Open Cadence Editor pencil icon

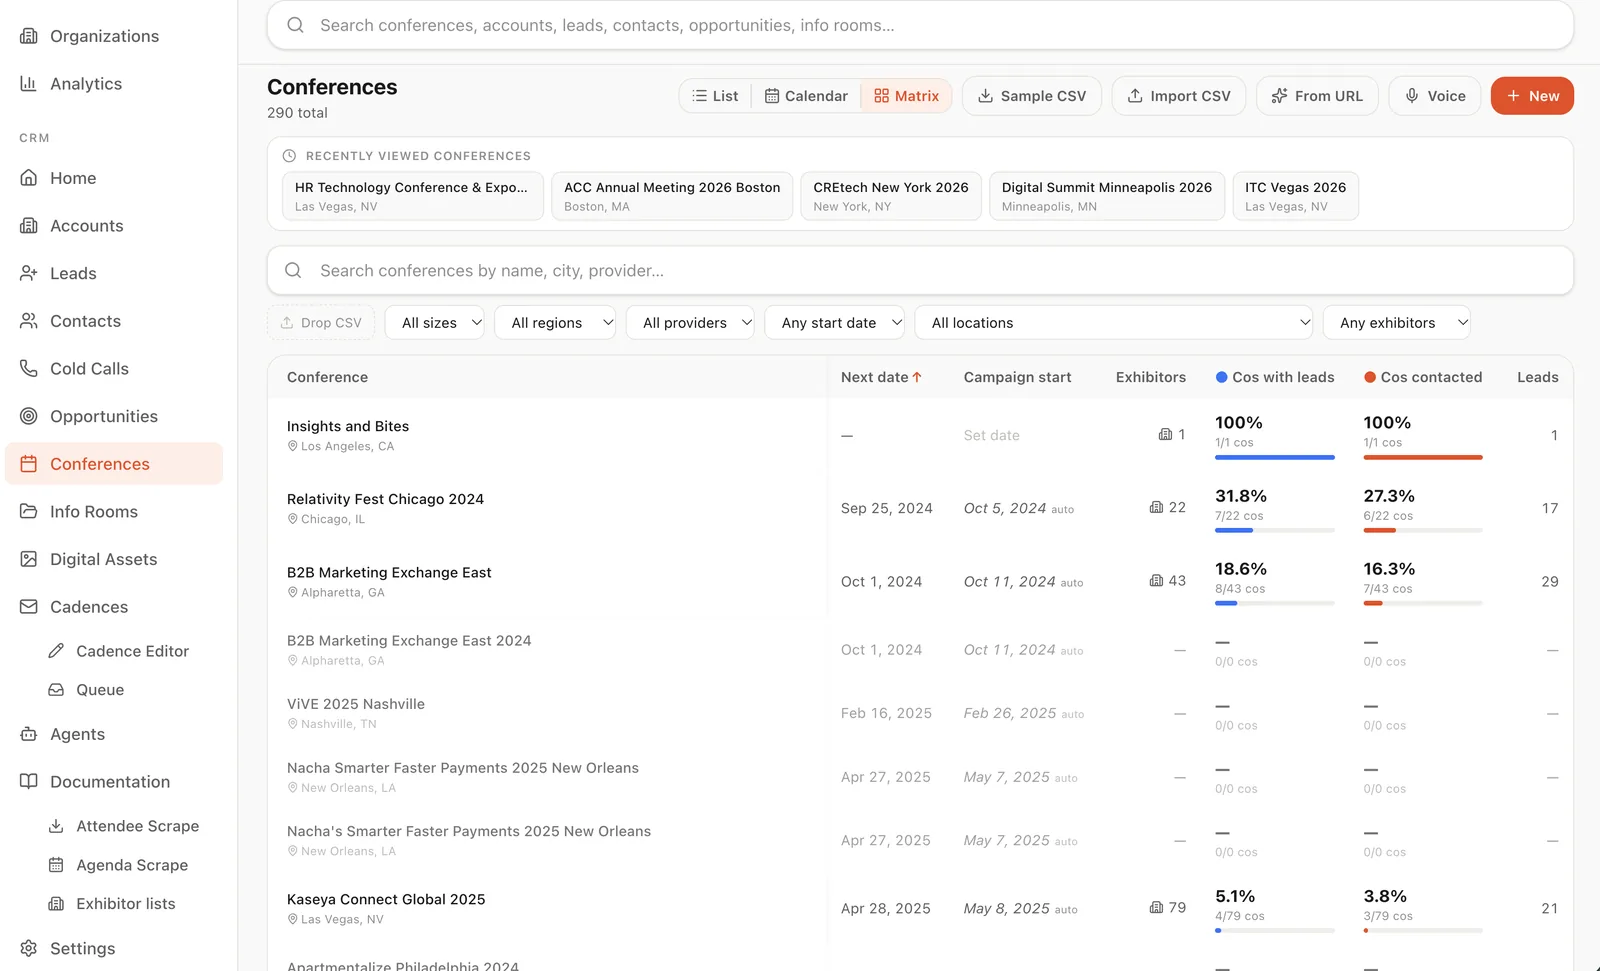click(56, 651)
